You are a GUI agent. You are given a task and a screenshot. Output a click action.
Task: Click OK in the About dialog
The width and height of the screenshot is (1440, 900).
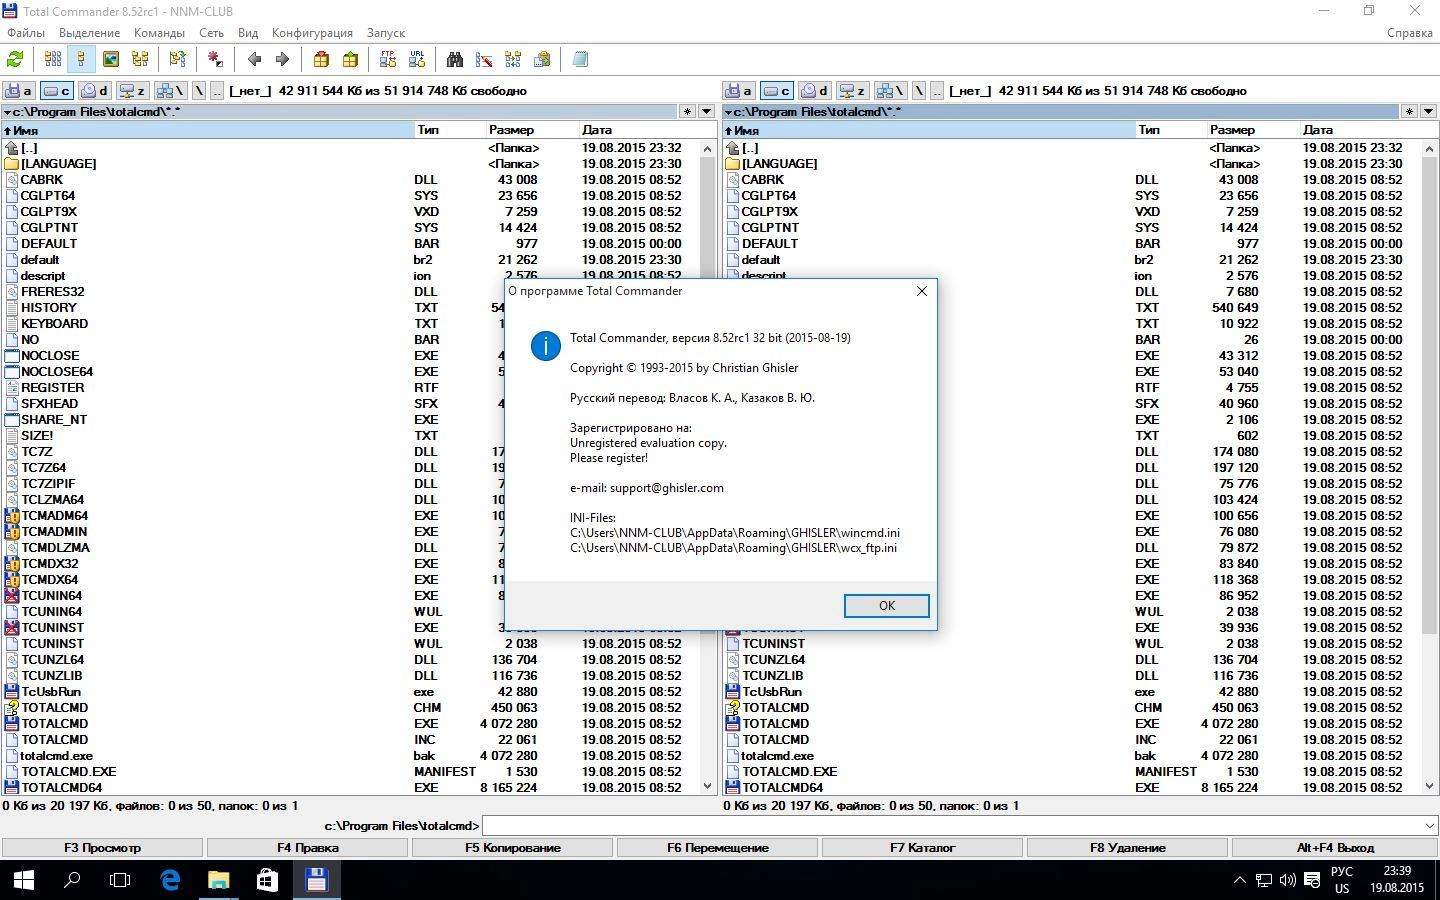(x=886, y=606)
